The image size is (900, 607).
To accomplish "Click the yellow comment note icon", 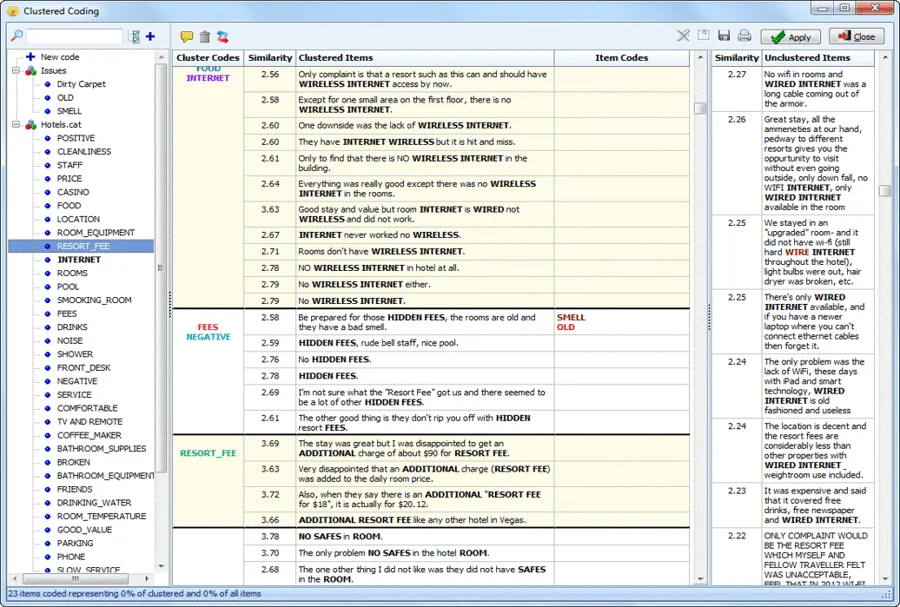I will click(187, 37).
